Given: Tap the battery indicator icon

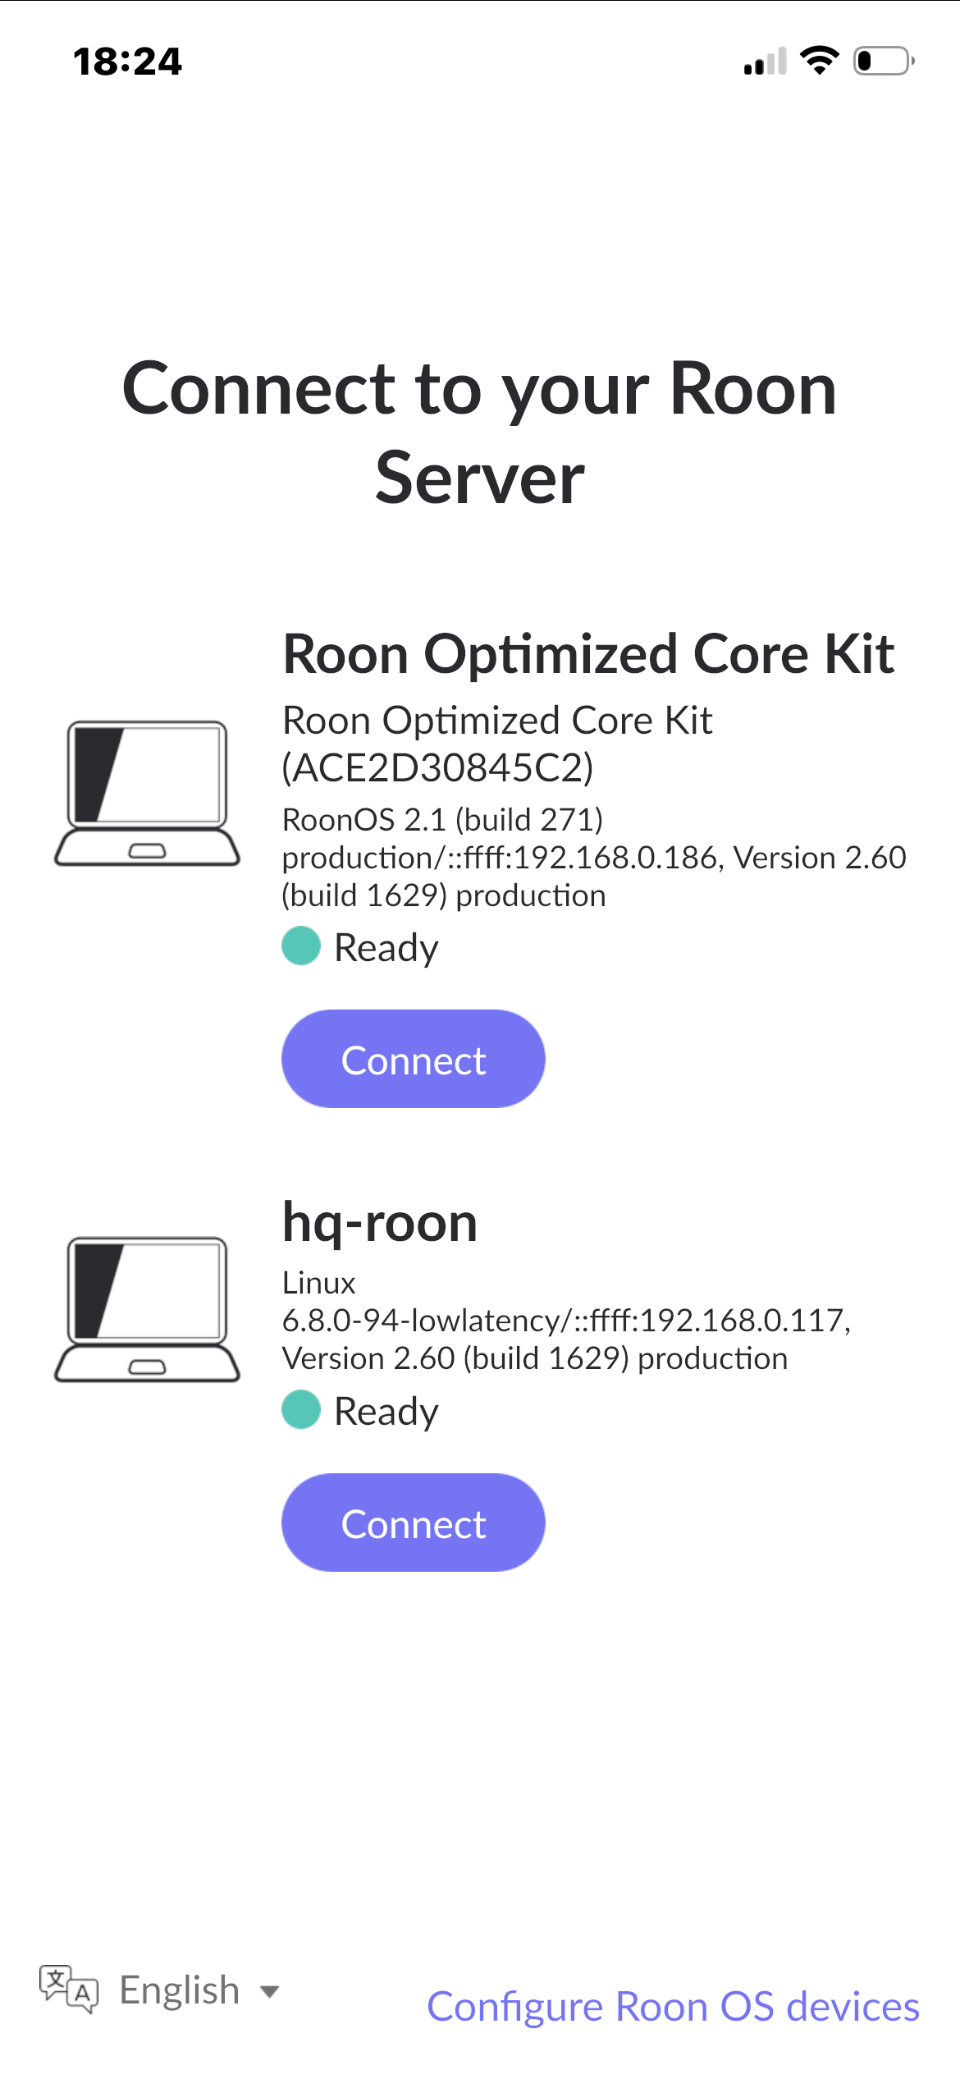Looking at the screenshot, I should click(883, 61).
